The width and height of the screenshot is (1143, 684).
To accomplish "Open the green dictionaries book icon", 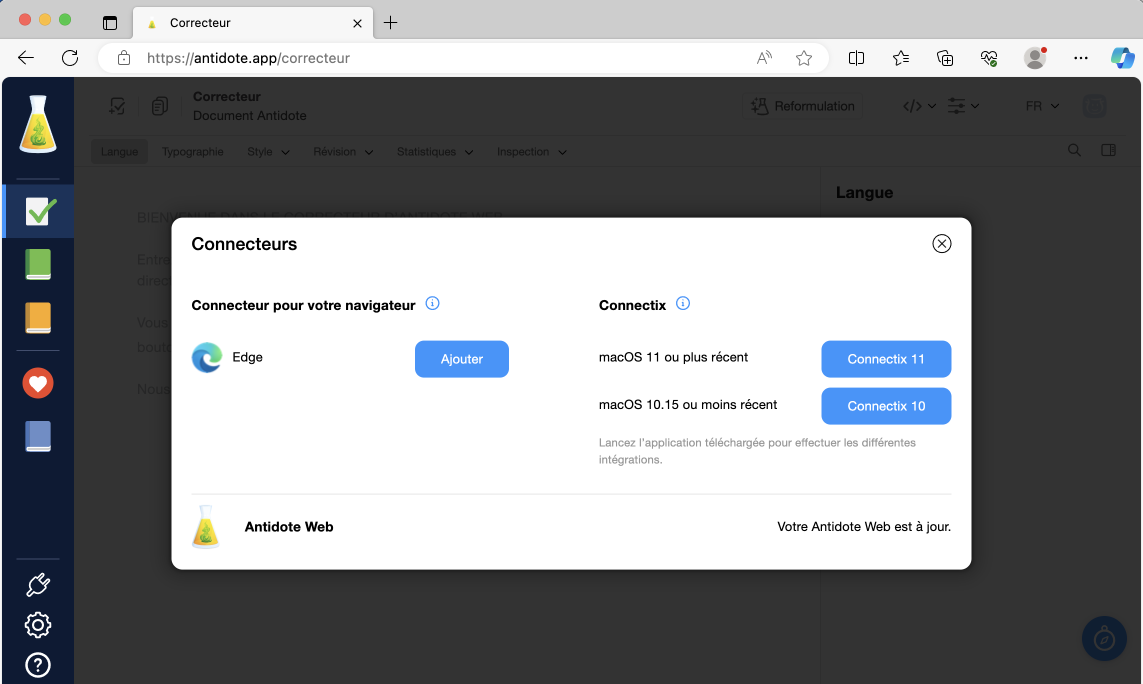I will coord(38,264).
